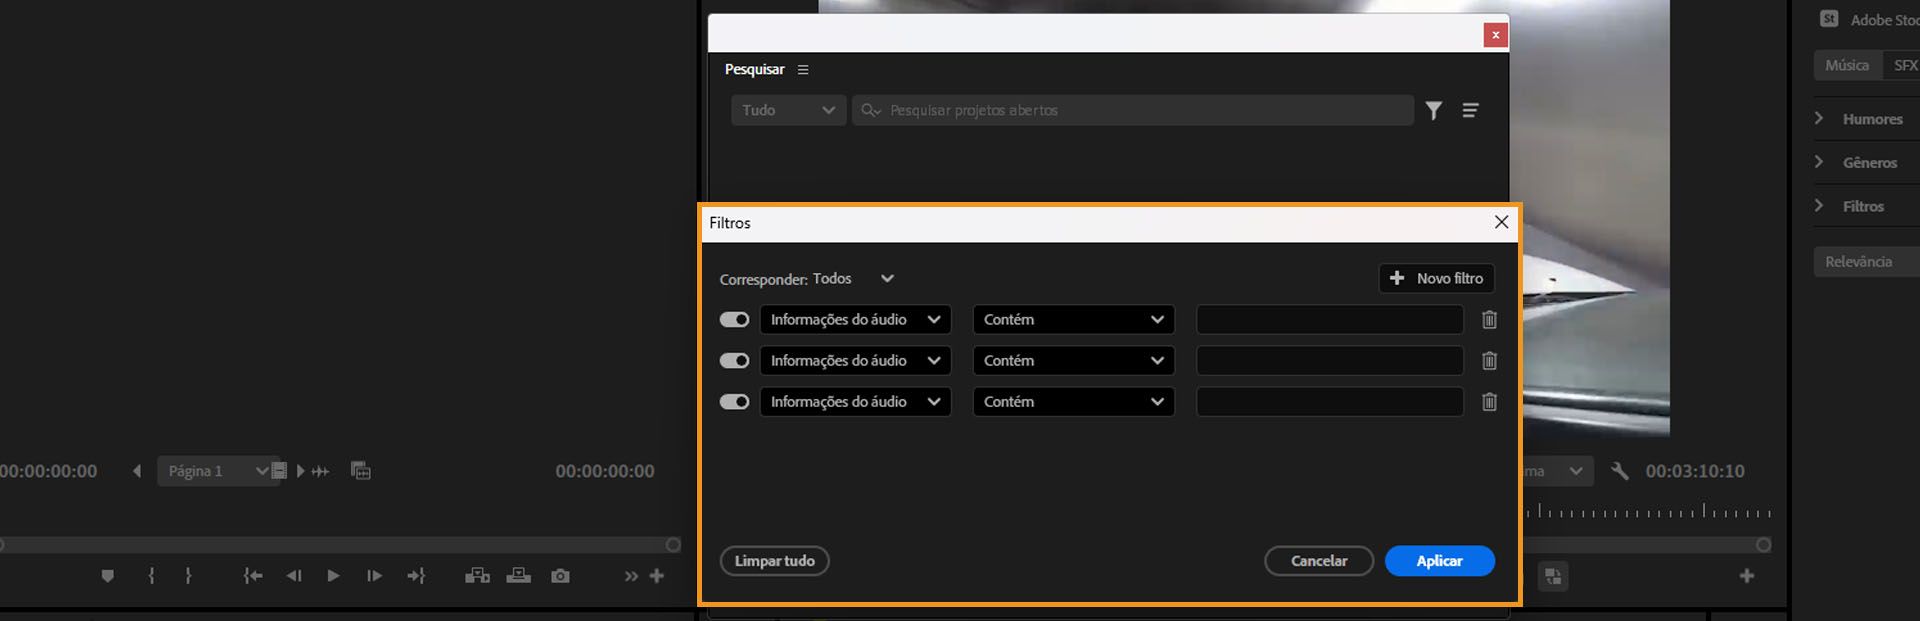Click the comparison view icon in program monitor
1920x621 pixels.
tap(1553, 576)
